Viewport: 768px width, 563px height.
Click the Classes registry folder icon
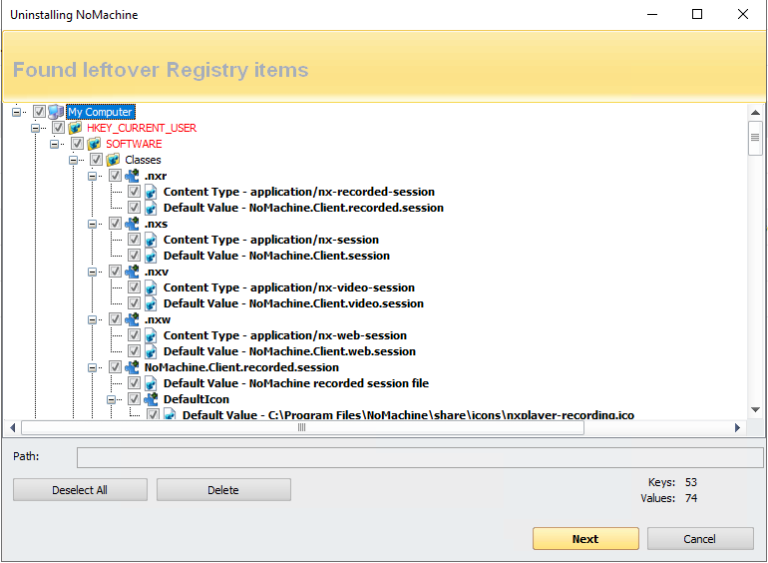point(113,160)
